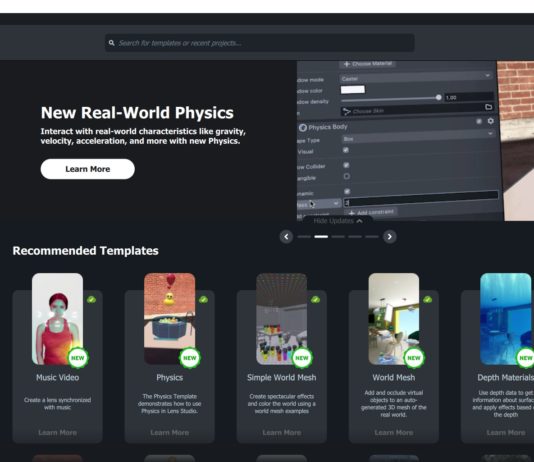Click green check badge on Music Video
The width and height of the screenshot is (534, 462).
pyautogui.click(x=91, y=300)
